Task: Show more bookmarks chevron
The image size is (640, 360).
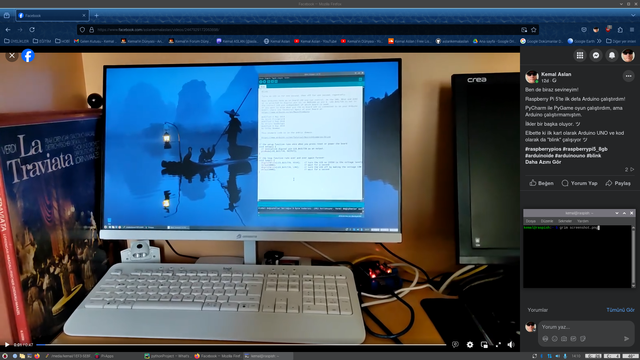Action: [x=599, y=41]
